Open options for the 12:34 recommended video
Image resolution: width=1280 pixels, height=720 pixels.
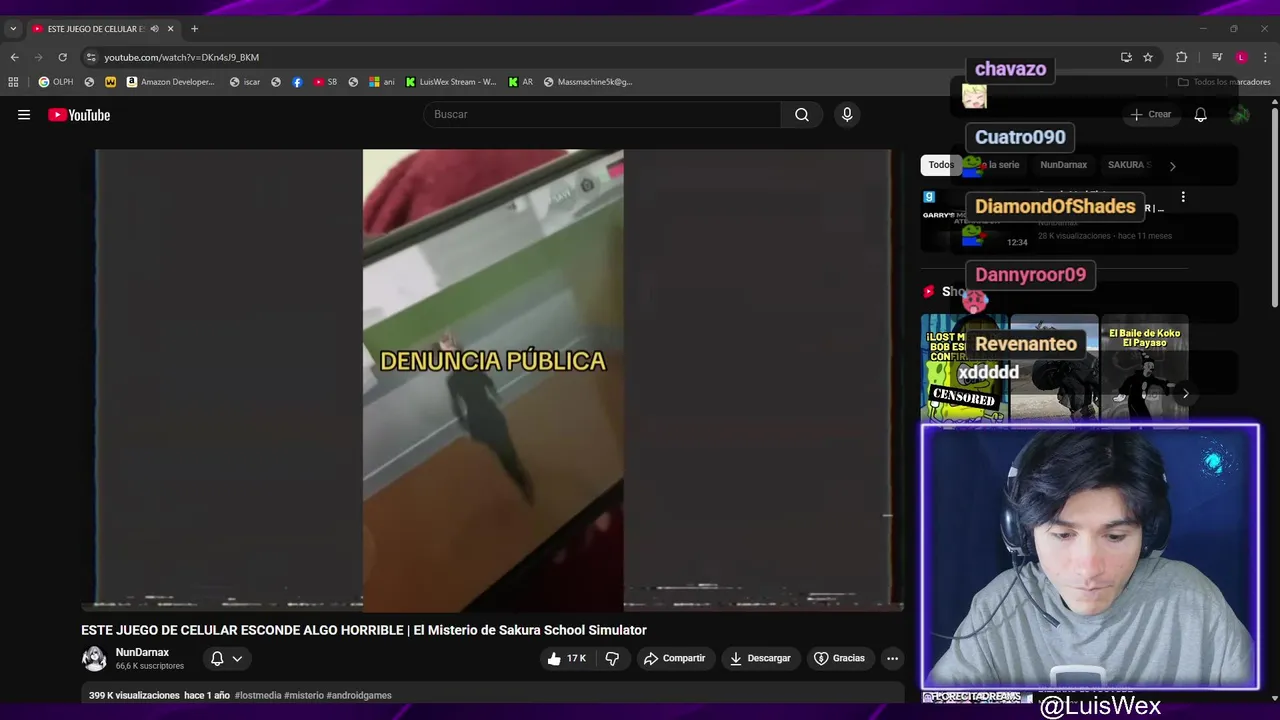point(1183,198)
